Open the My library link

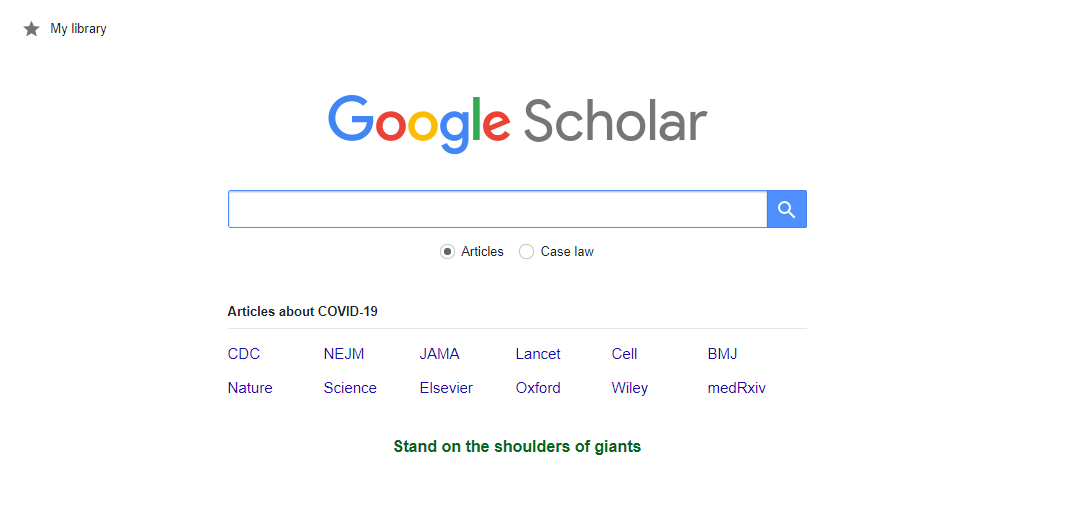tap(78, 29)
